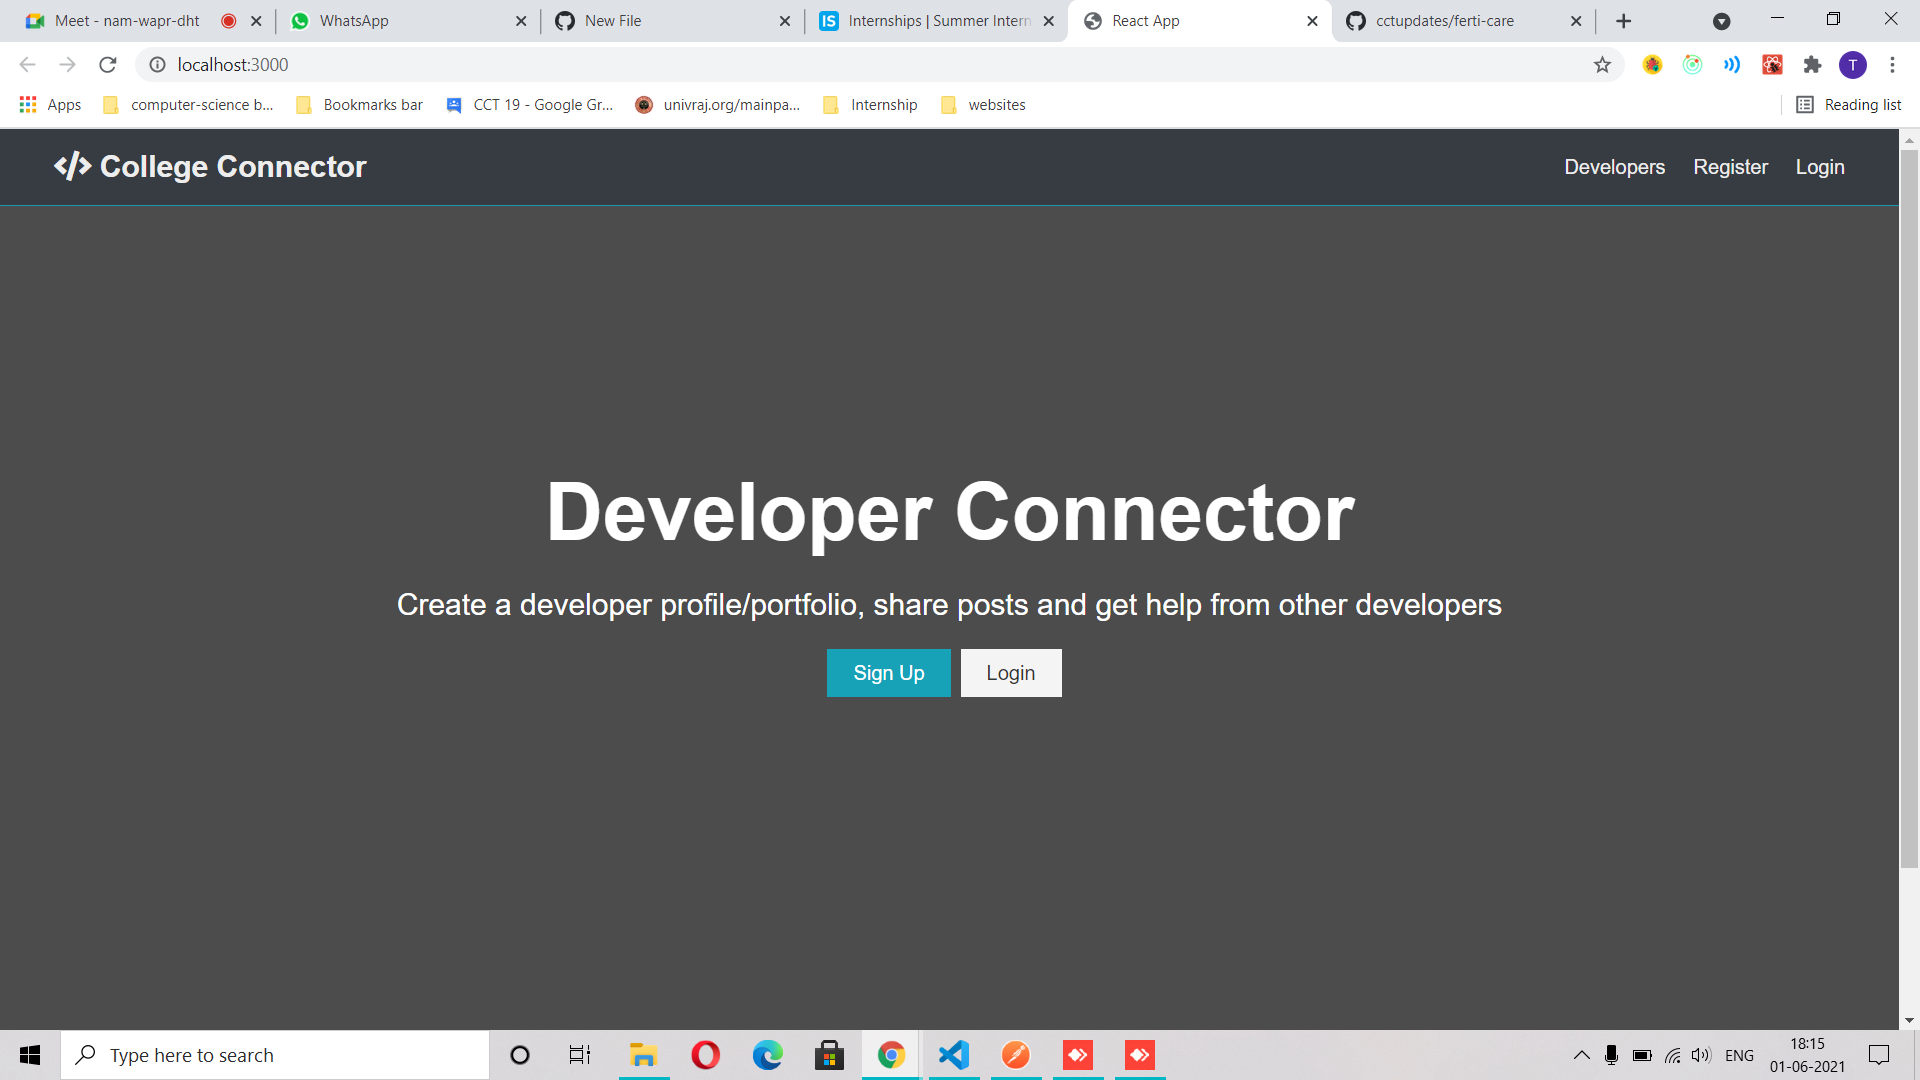The height and width of the screenshot is (1080, 1920).
Task: Click the Sign Up button
Action: point(888,673)
